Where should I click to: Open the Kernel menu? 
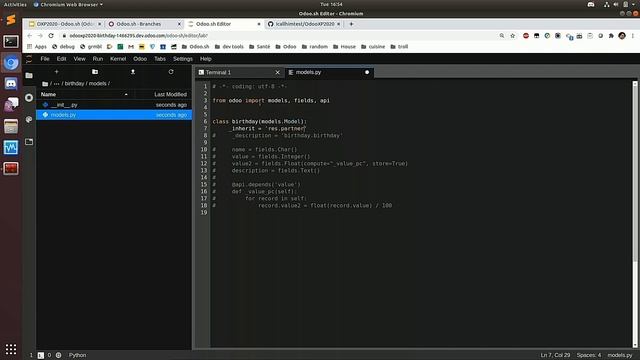click(118, 59)
